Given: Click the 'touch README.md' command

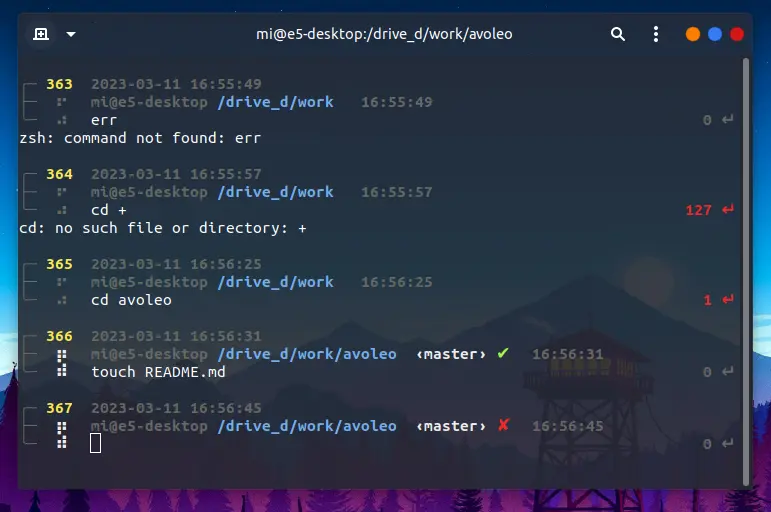Looking at the screenshot, I should [x=158, y=372].
